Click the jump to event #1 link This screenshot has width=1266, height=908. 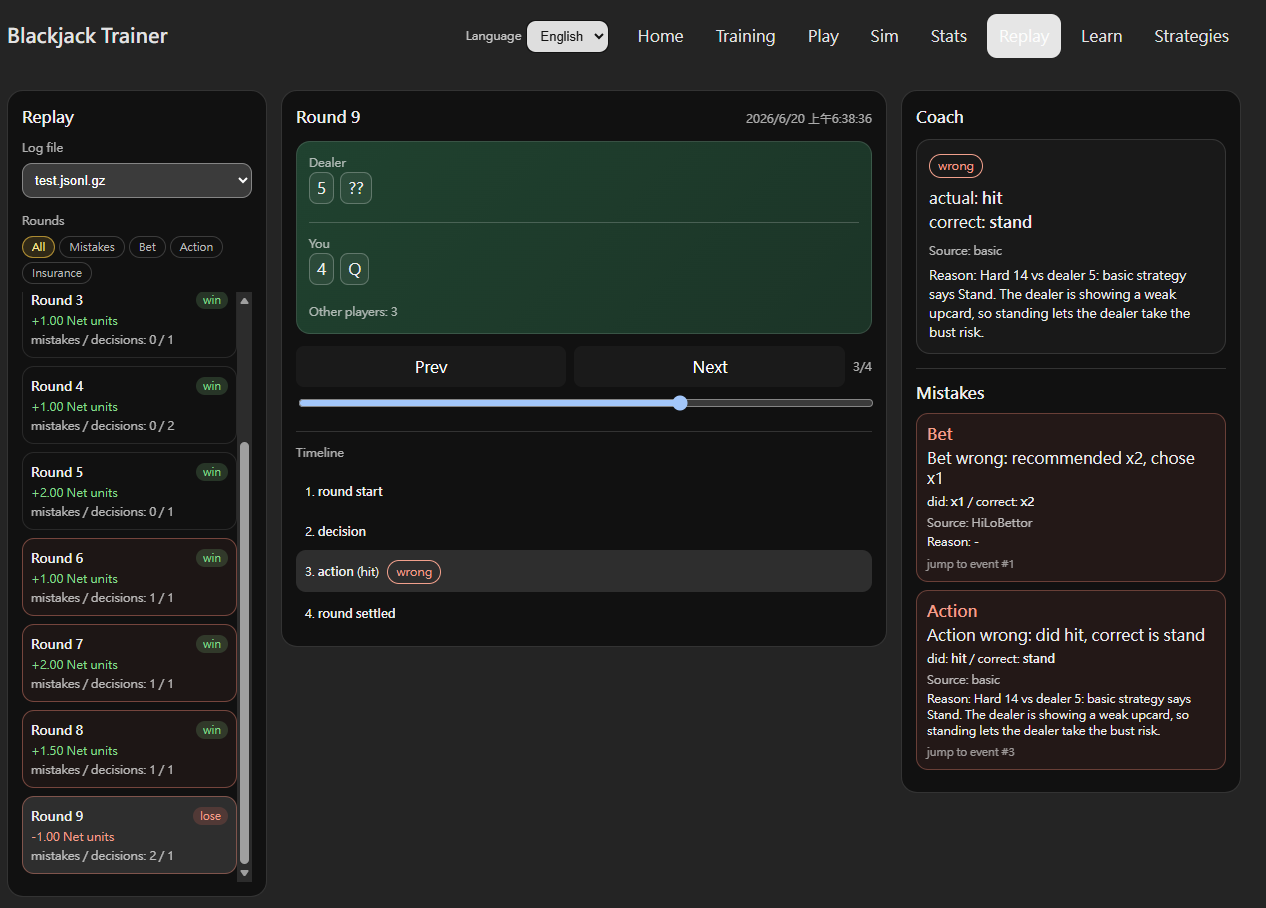point(970,564)
